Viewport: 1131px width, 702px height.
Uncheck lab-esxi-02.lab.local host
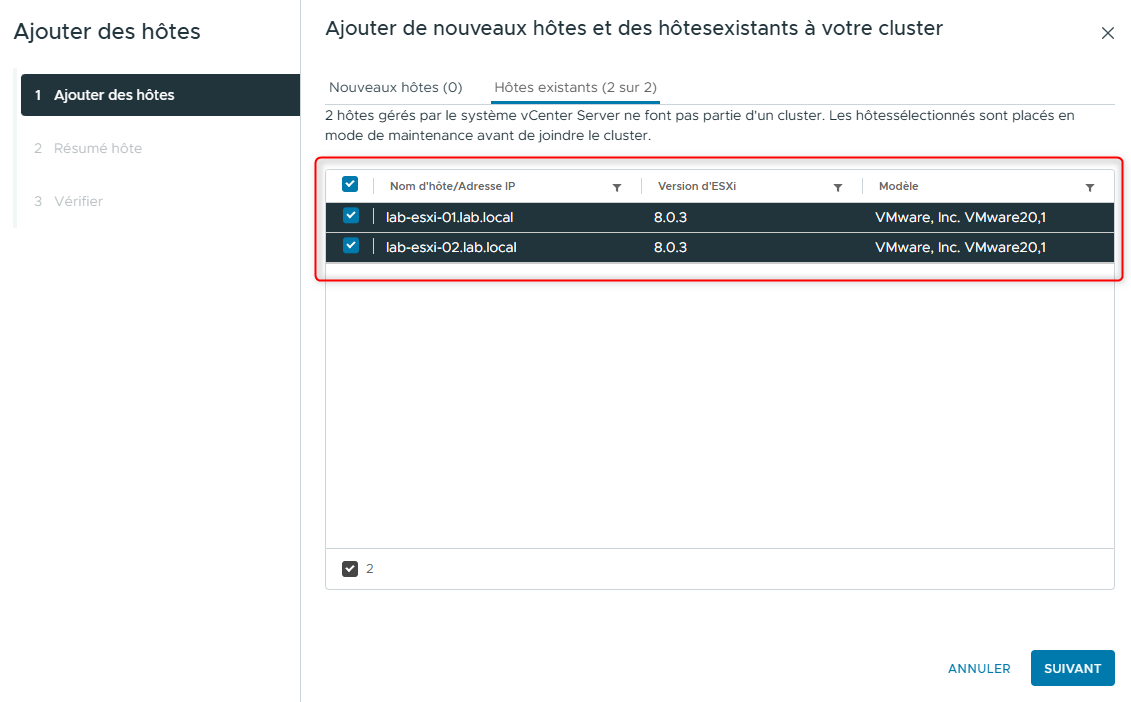coord(350,246)
